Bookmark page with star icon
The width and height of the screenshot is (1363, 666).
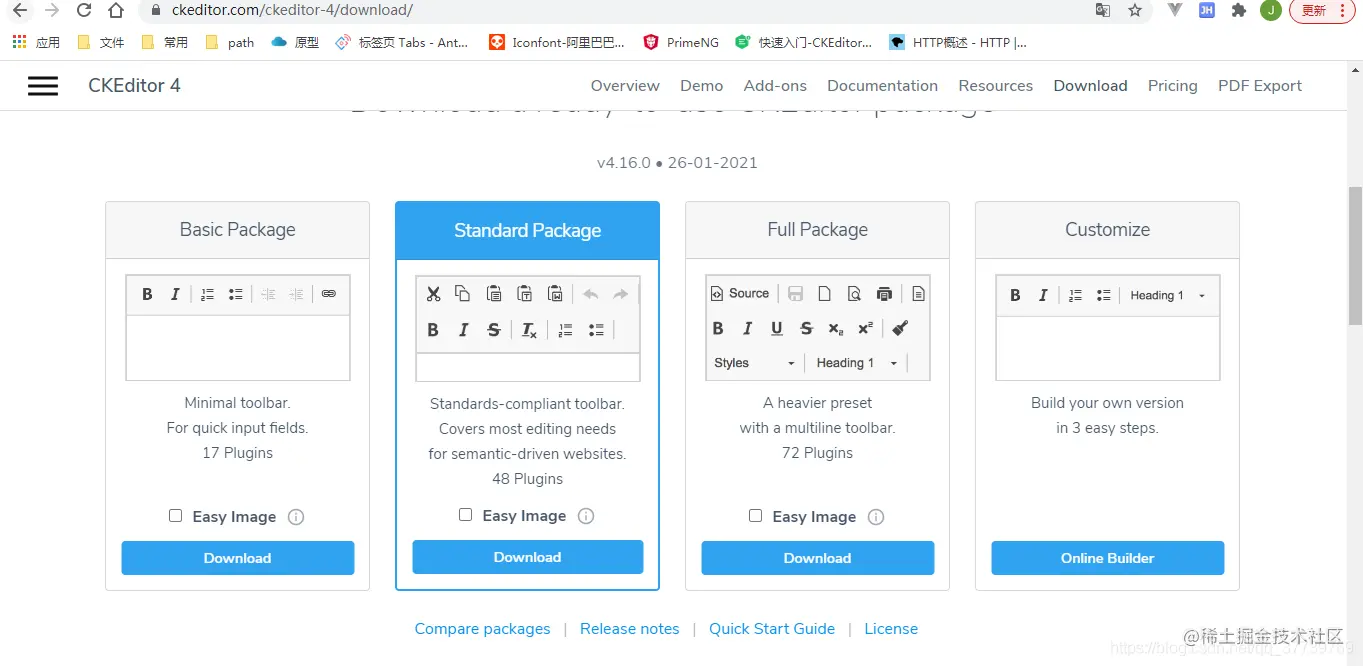(1135, 10)
